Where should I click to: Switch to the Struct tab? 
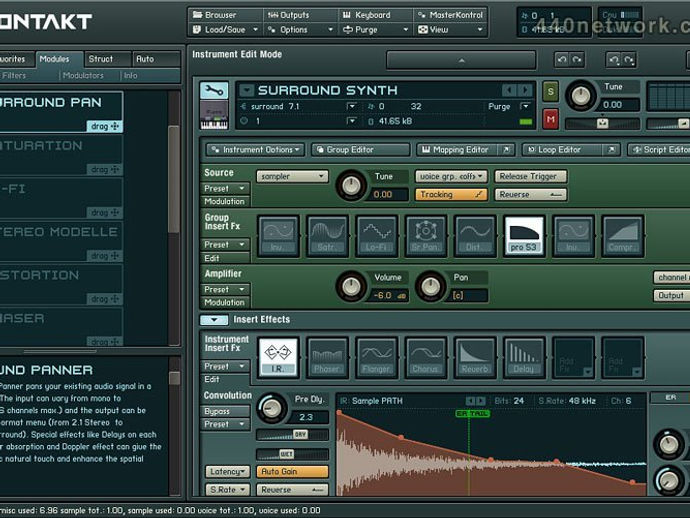point(108,59)
